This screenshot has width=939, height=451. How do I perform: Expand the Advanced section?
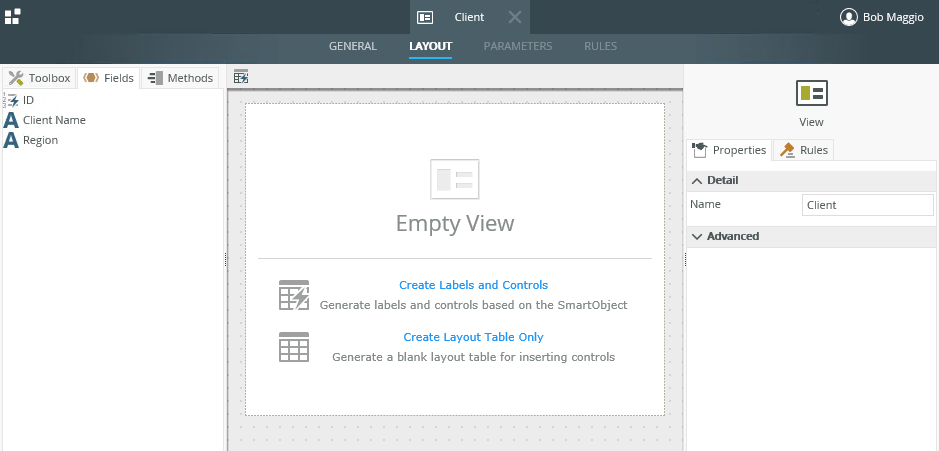point(697,236)
